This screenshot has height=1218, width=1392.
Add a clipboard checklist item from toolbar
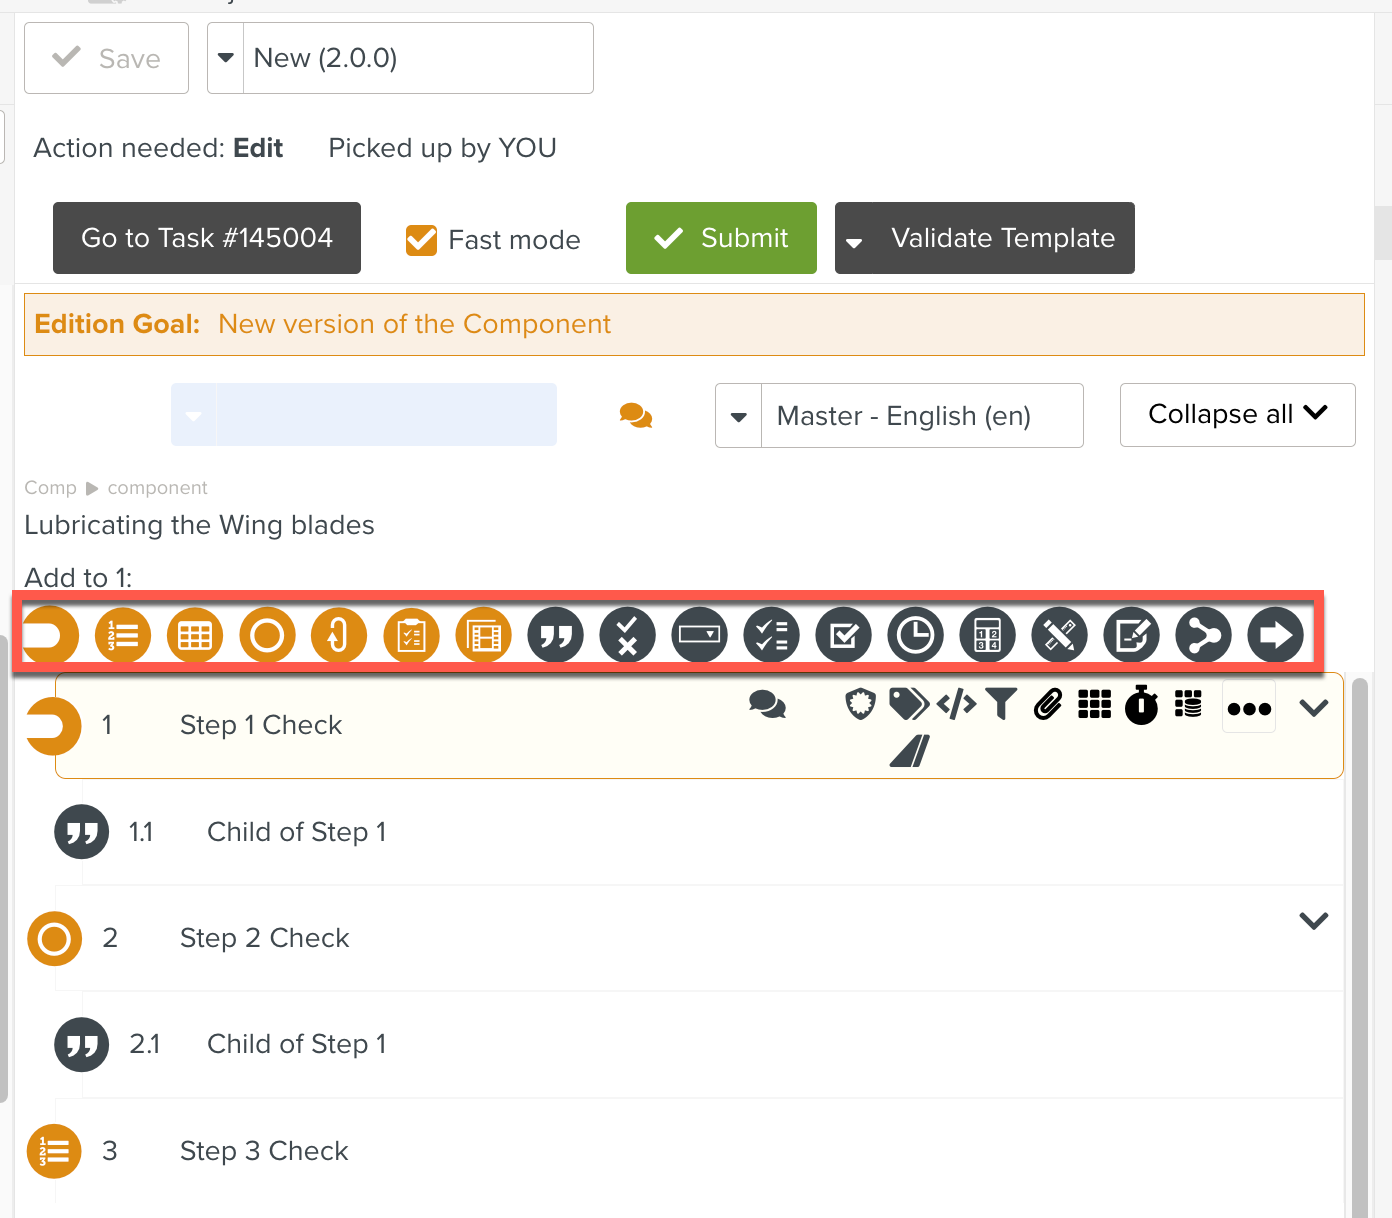coord(411,635)
